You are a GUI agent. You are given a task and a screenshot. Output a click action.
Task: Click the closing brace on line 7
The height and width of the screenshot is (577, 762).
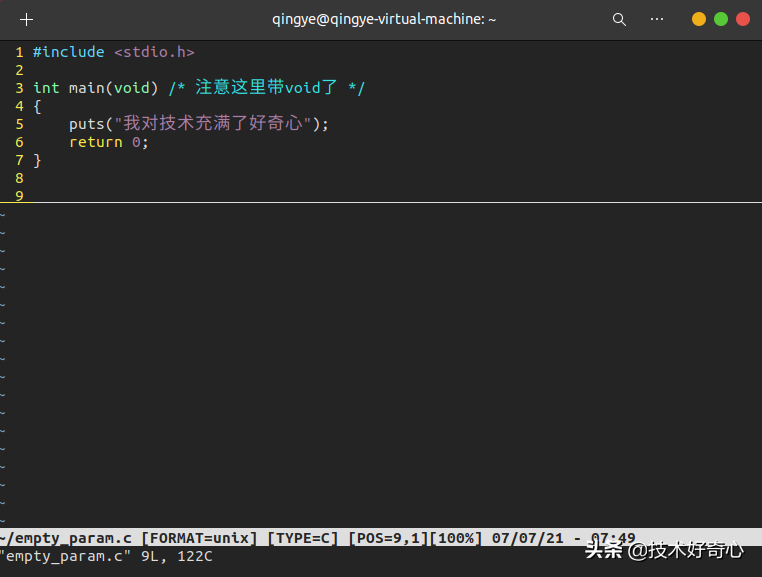(x=37, y=160)
